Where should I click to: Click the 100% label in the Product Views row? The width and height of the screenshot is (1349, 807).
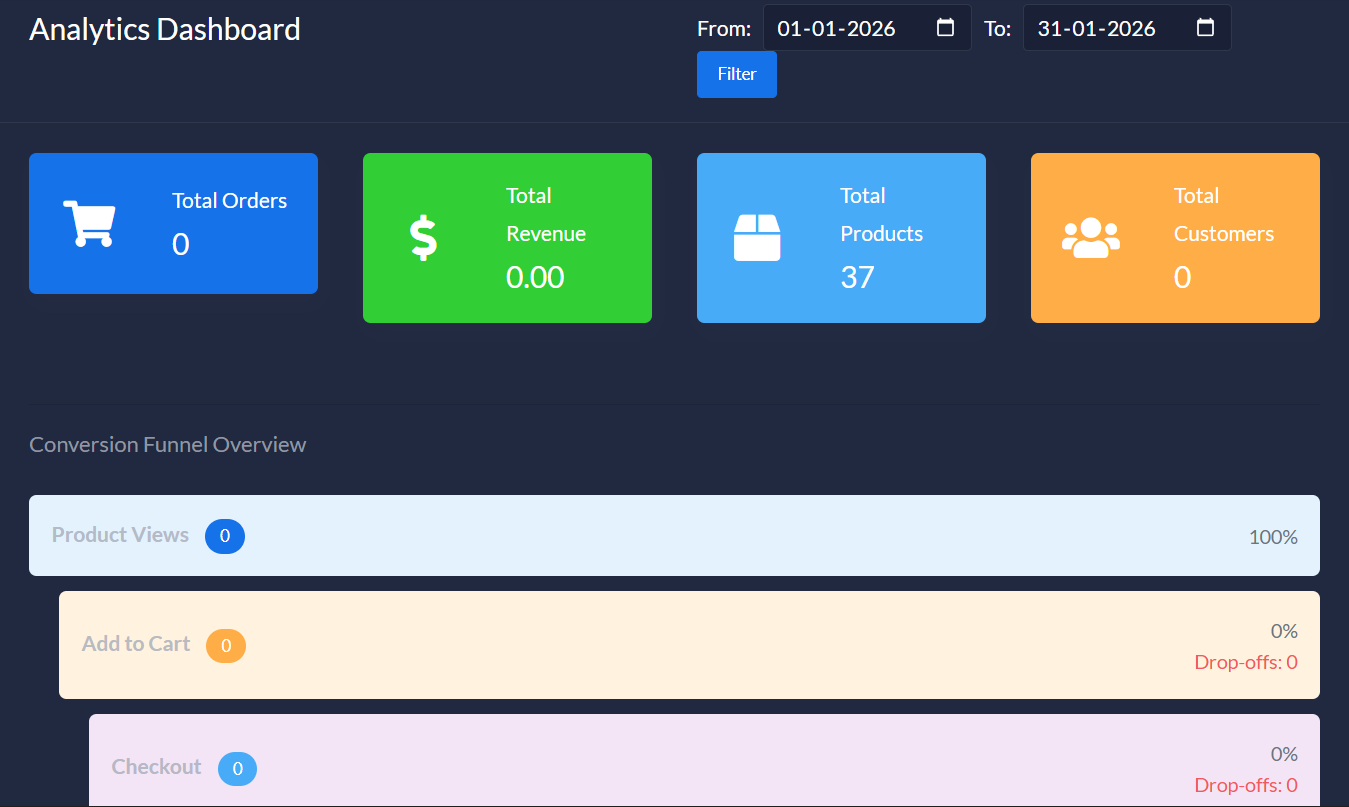(1272, 536)
